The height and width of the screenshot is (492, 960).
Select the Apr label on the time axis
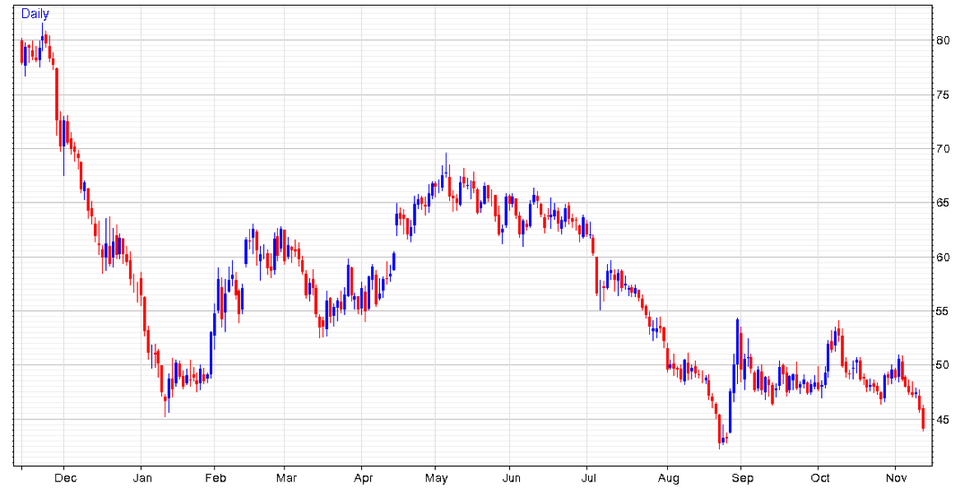pos(363,478)
